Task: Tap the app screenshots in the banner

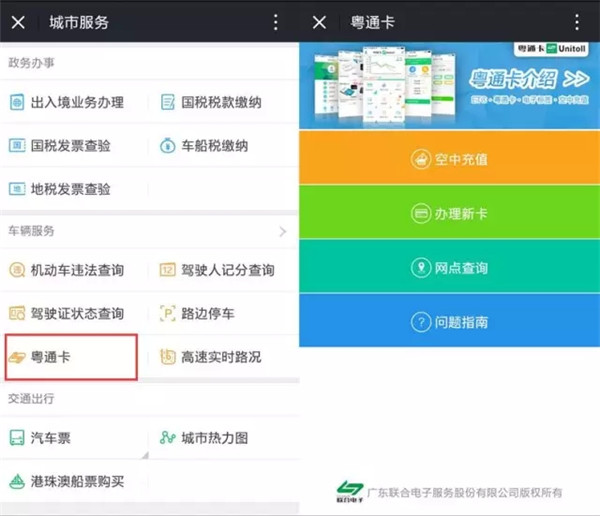Action: [x=385, y=85]
